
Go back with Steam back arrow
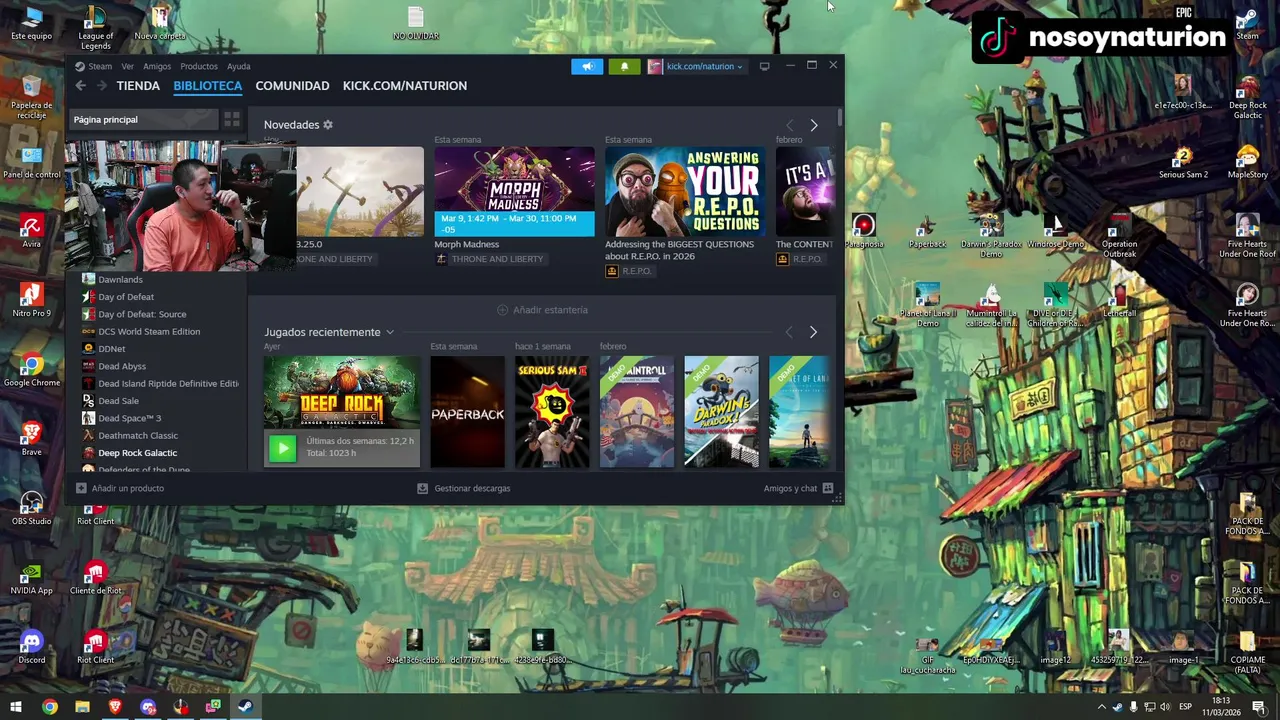pyautogui.click(x=80, y=86)
